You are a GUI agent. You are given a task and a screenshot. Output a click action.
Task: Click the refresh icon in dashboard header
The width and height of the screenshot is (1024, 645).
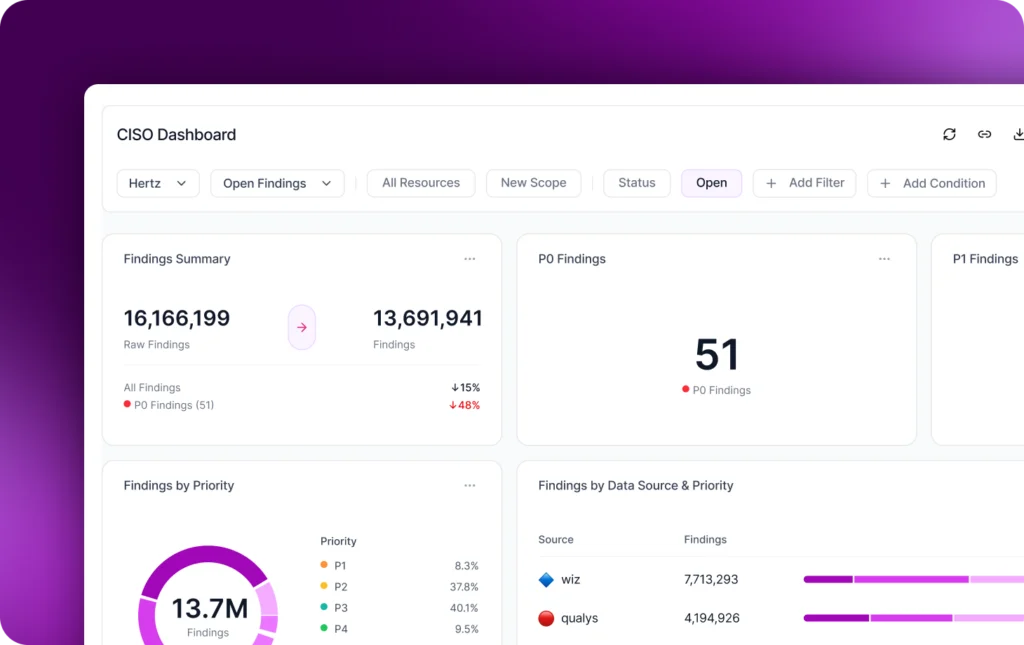point(949,134)
